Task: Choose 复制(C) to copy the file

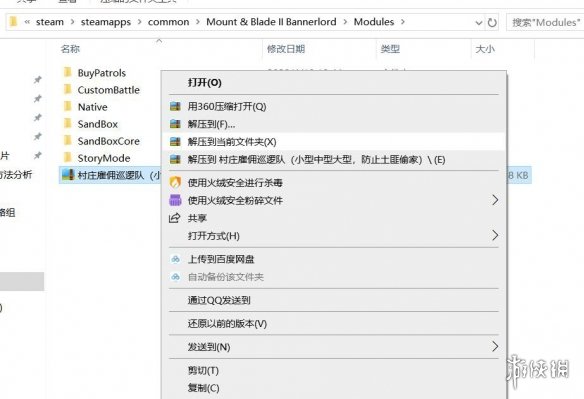Action: coord(334,388)
